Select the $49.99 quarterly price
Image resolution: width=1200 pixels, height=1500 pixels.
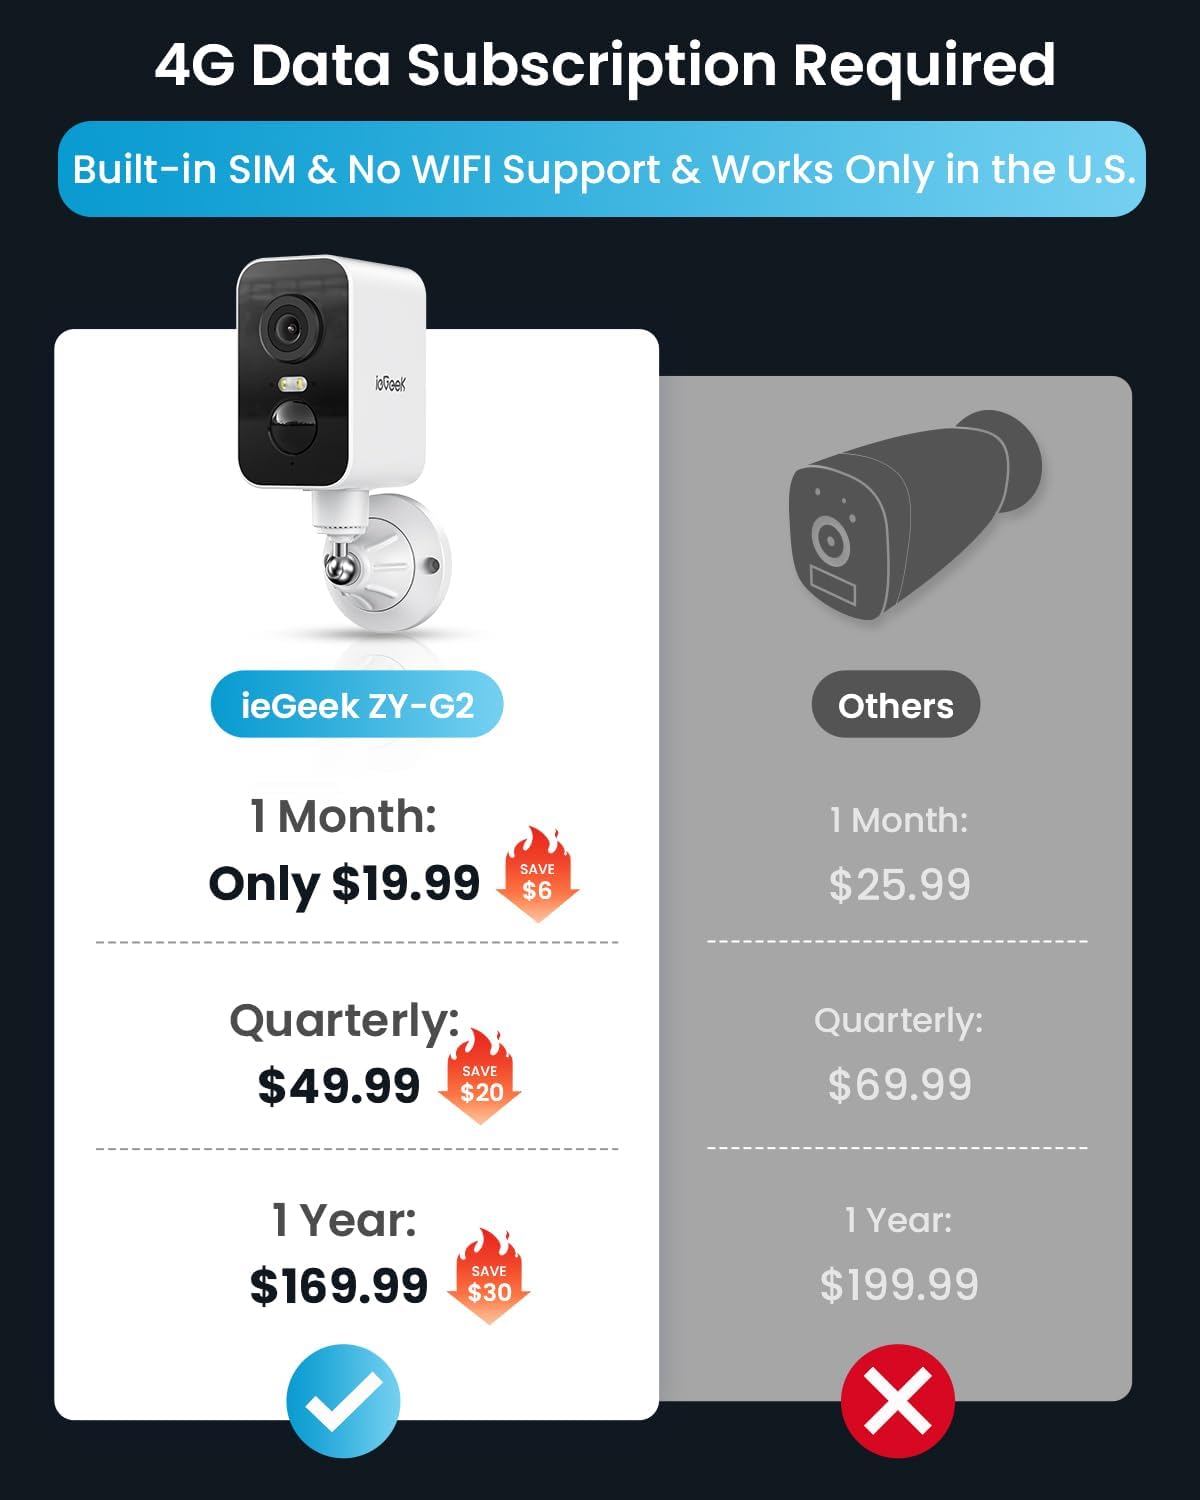(339, 1086)
